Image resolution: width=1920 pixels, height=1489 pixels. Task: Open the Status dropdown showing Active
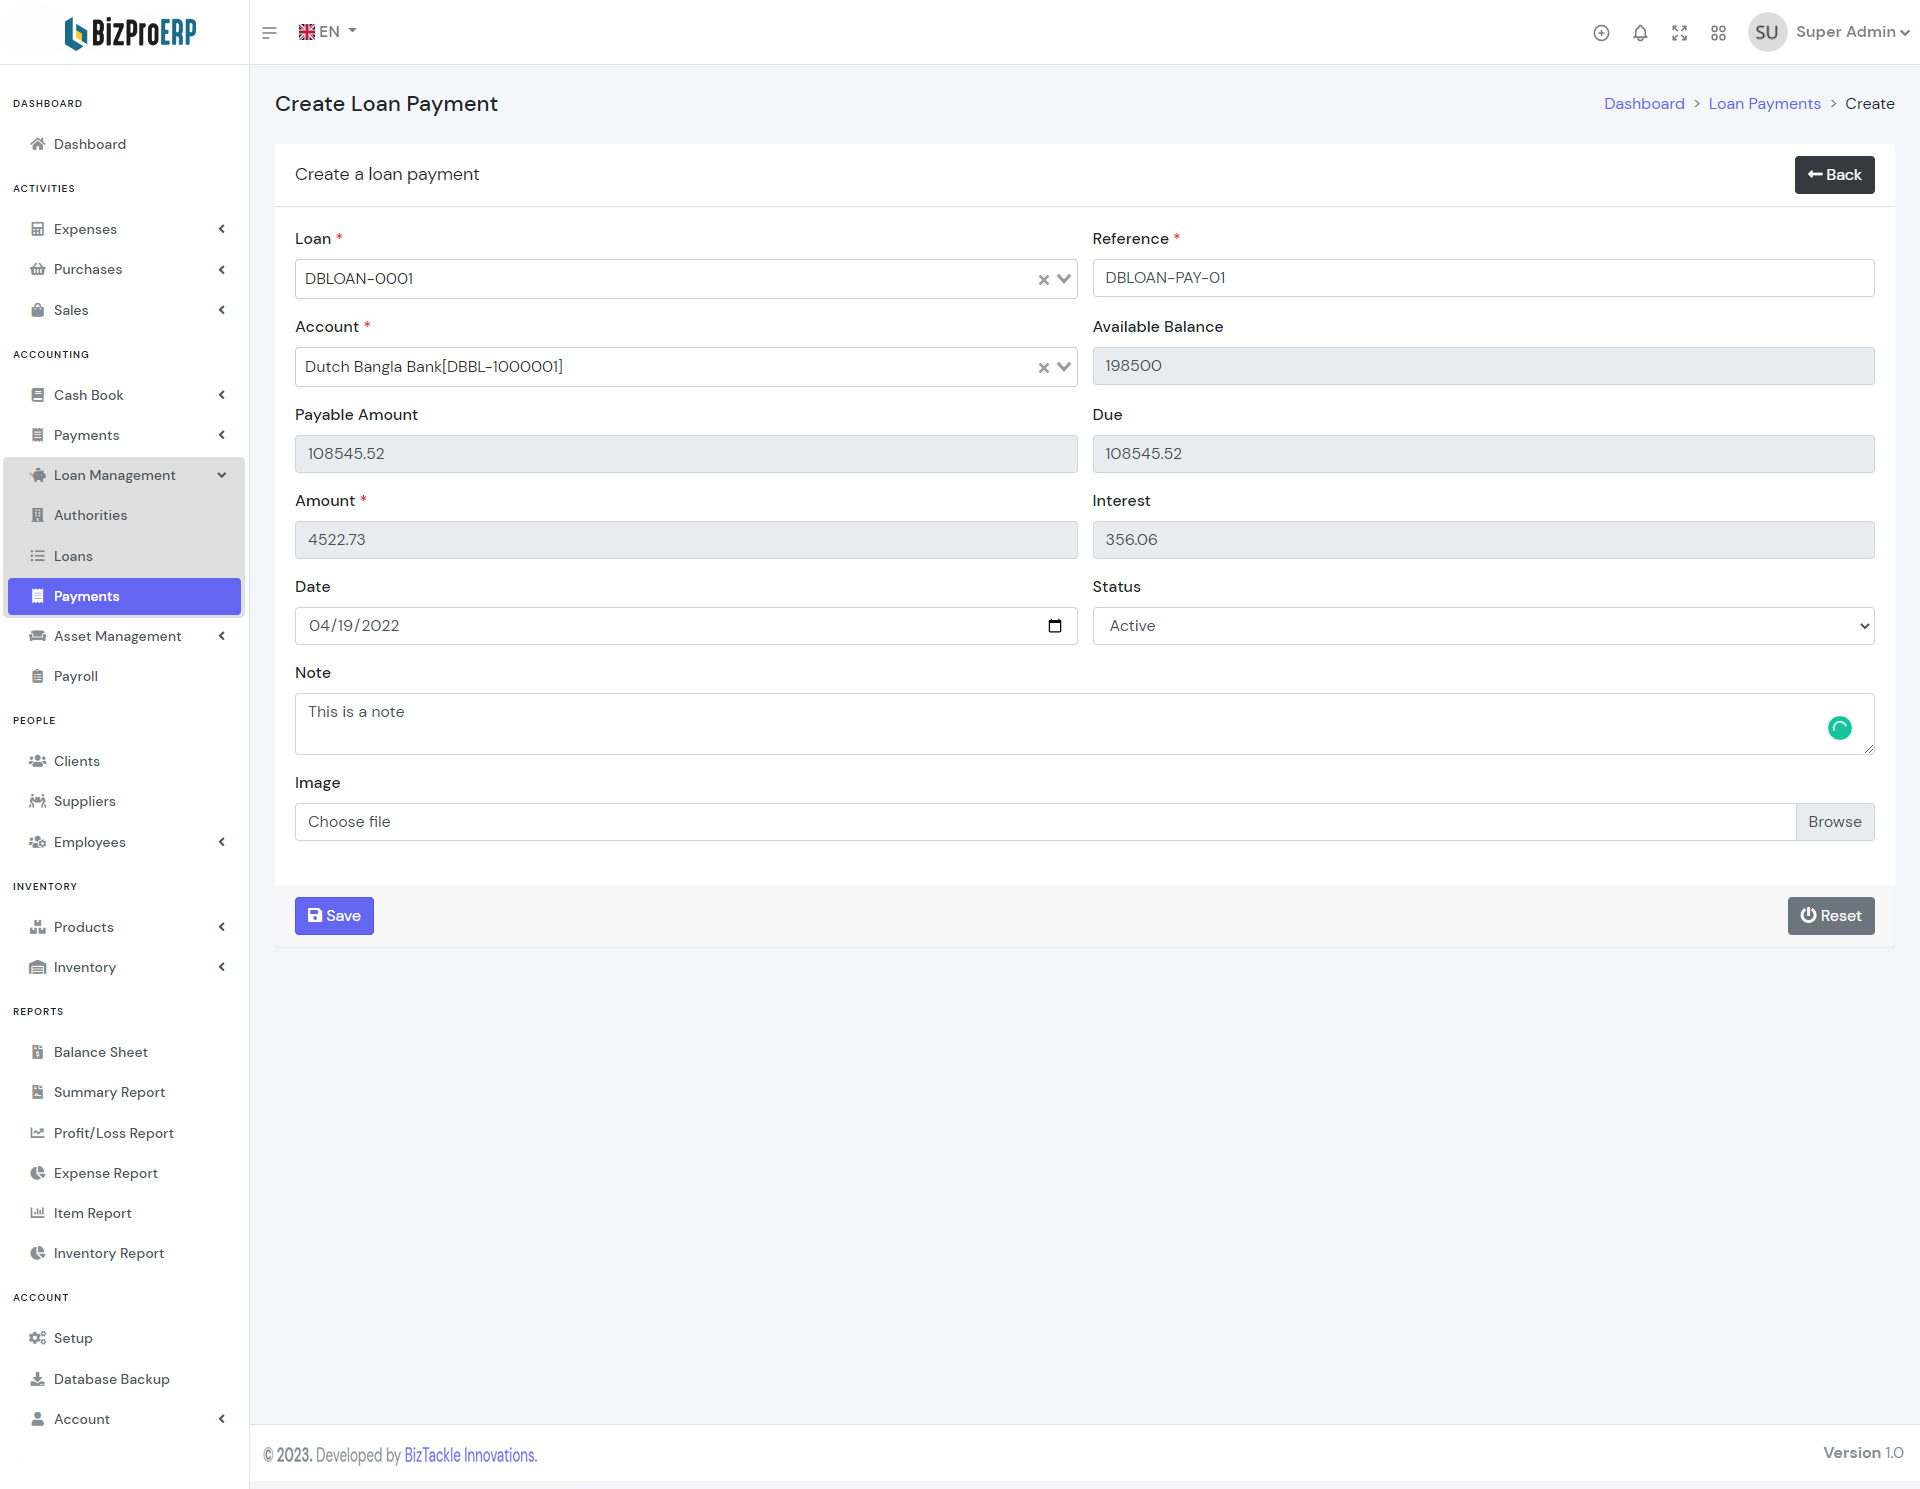(x=1482, y=626)
